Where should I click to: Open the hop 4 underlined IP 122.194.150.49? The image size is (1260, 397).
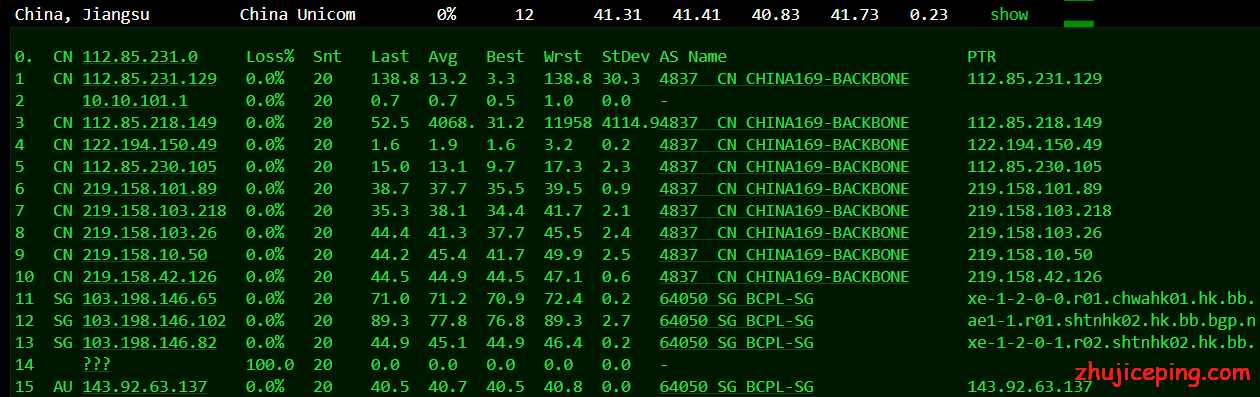150,145
